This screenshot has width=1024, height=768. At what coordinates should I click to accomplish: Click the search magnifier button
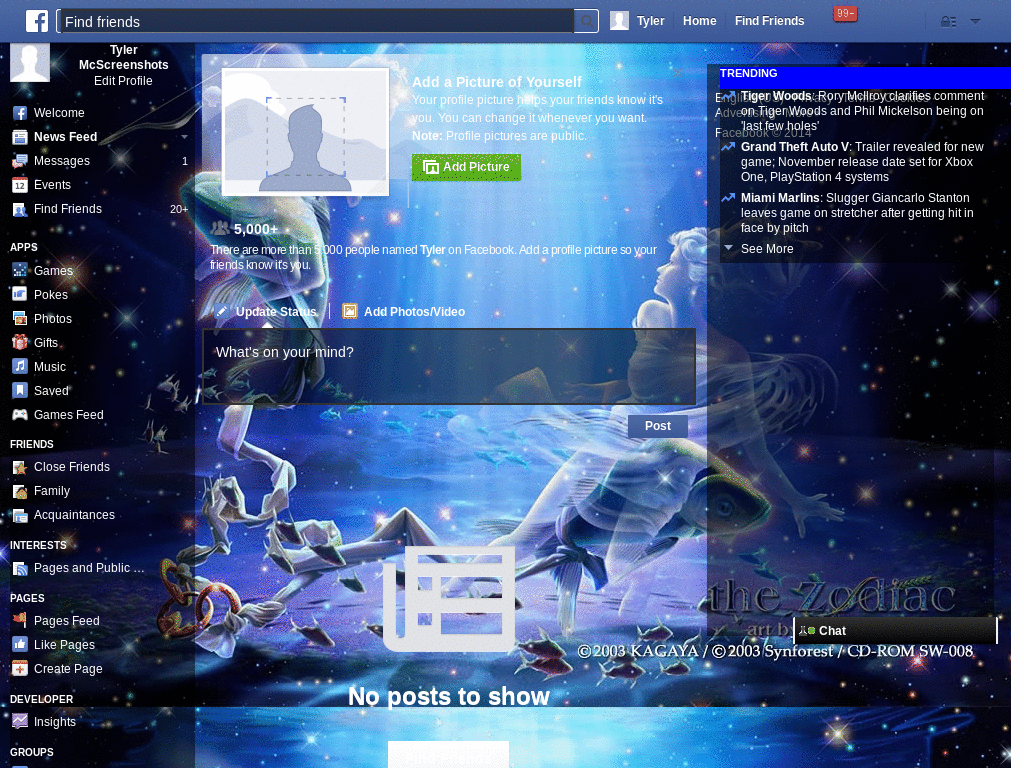pyautogui.click(x=586, y=21)
